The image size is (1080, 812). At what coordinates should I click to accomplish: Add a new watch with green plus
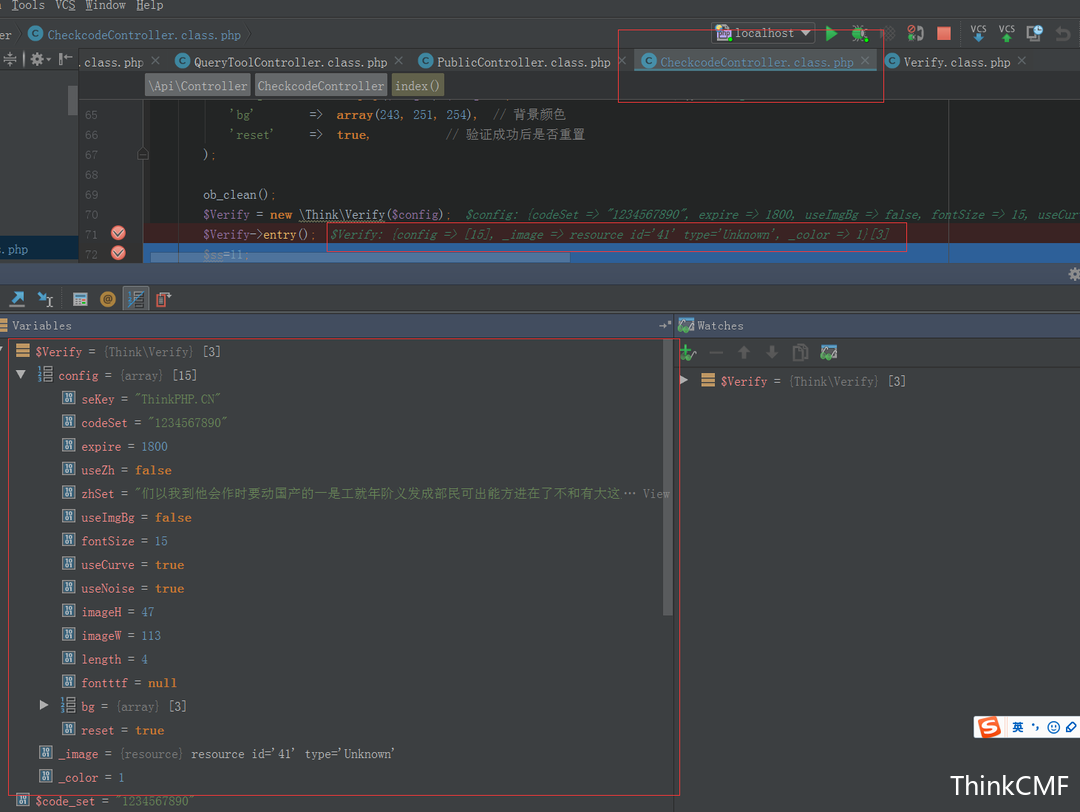pos(687,353)
